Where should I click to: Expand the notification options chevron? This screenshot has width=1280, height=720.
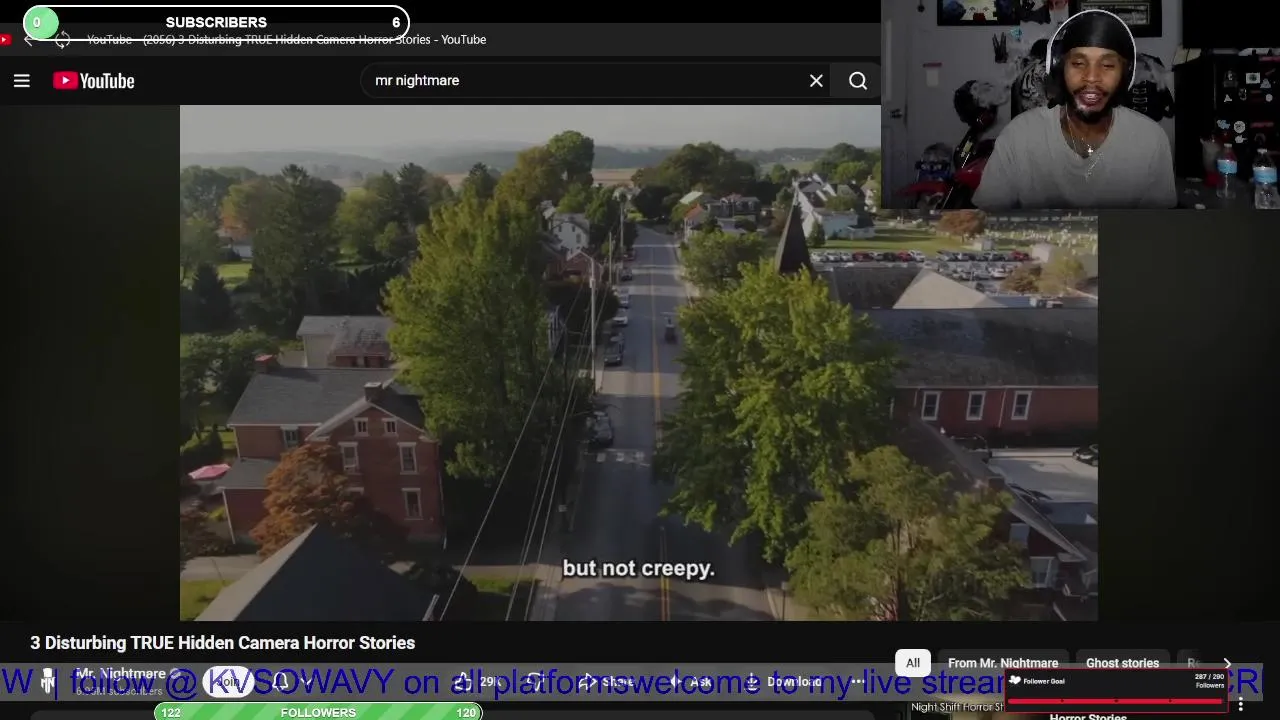pos(306,682)
